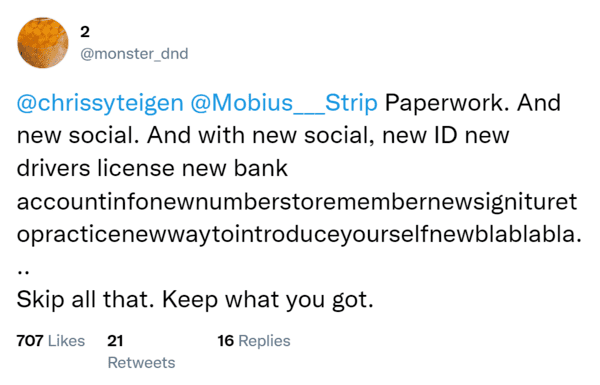The height and width of the screenshot is (385, 600).
Task: View the 16 reply count number
Action: [226, 341]
